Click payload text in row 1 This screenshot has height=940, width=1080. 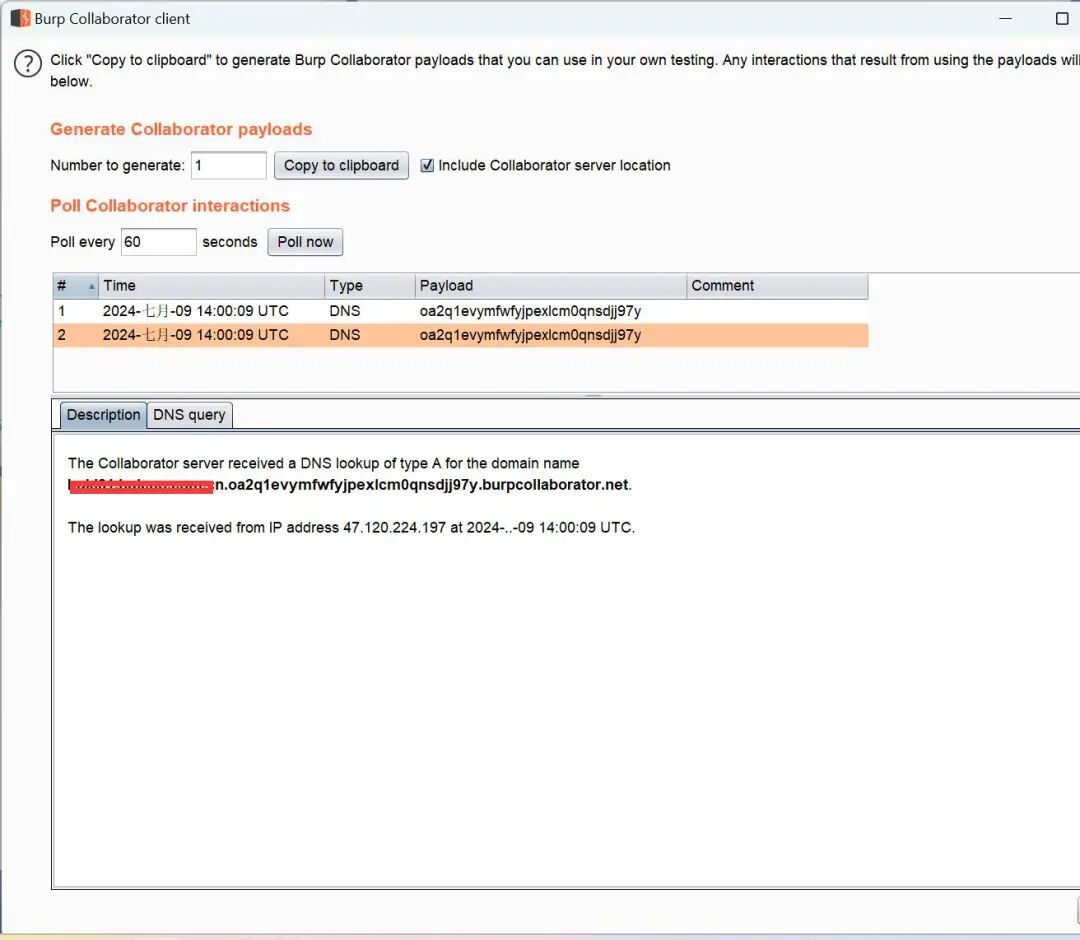pos(530,311)
